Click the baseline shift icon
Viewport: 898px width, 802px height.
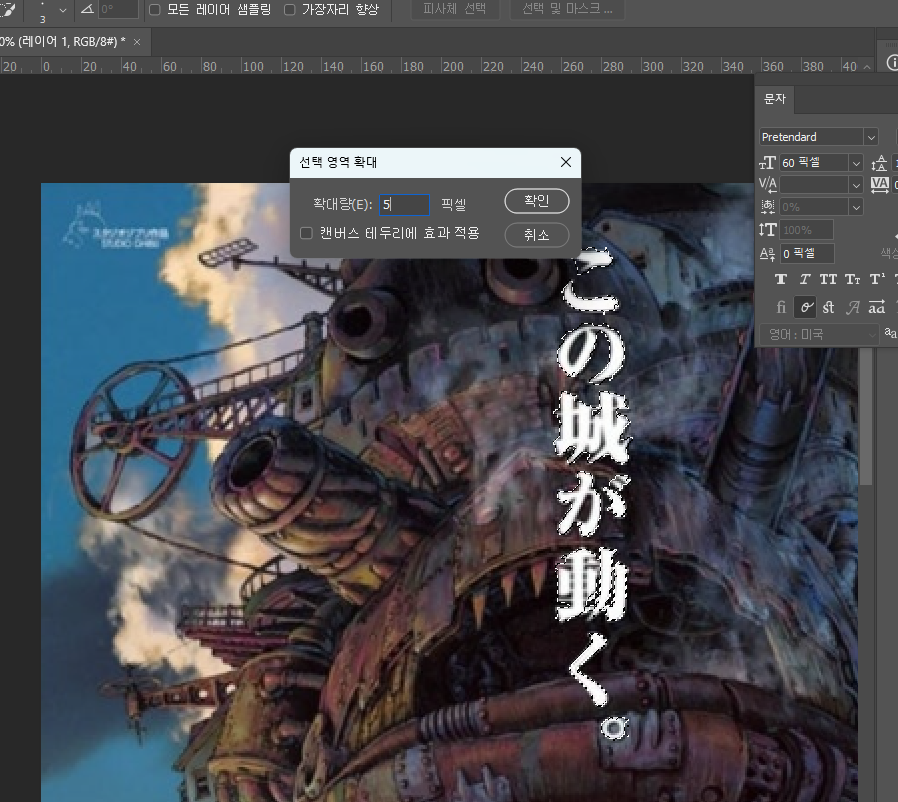(x=767, y=253)
